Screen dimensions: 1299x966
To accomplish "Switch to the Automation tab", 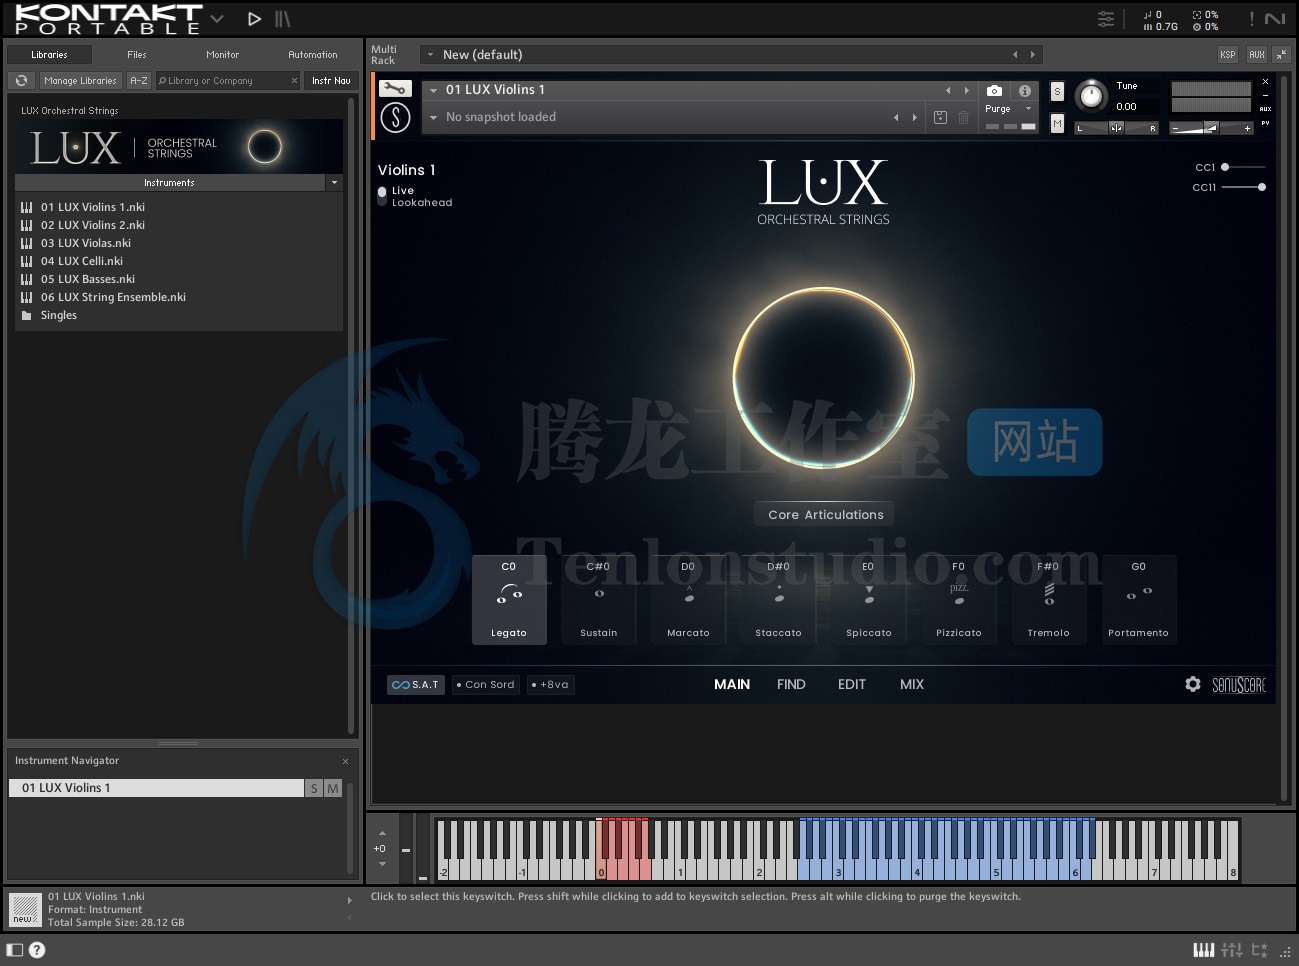I will (313, 55).
